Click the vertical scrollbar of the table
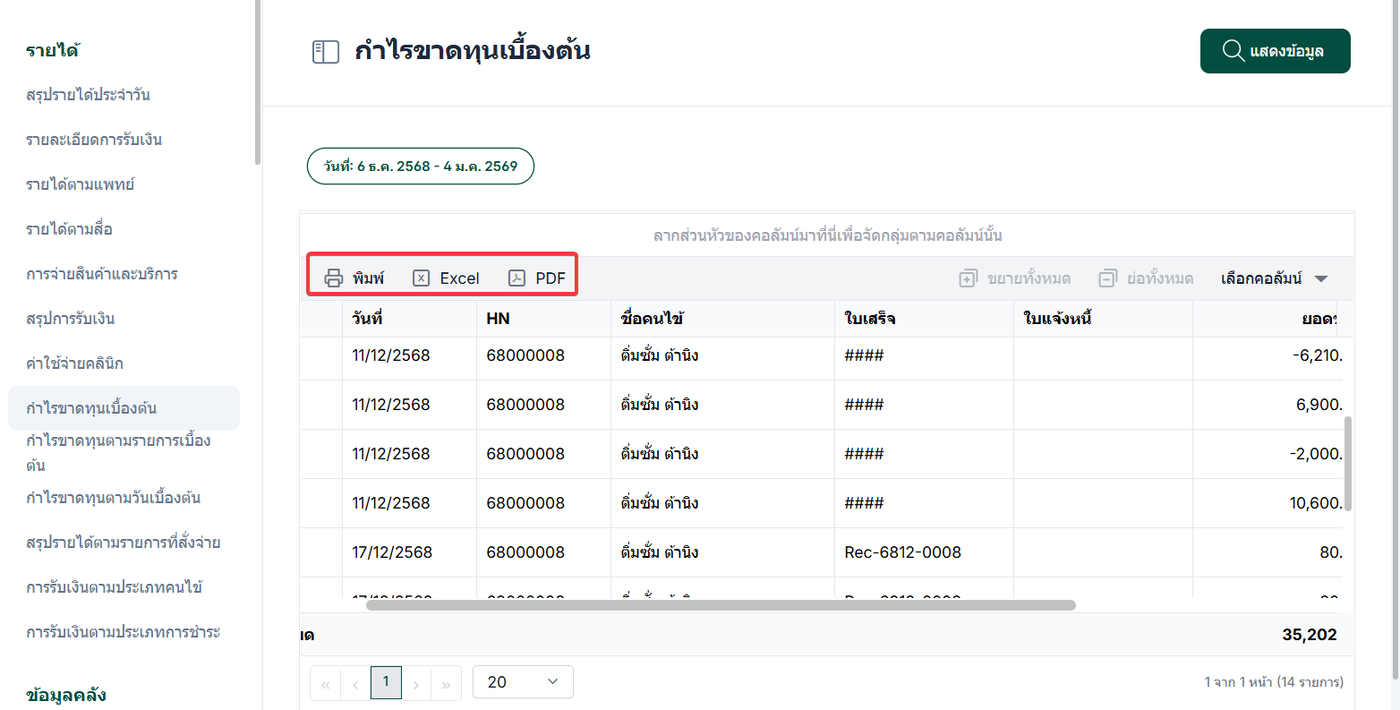Screen dimensions: 1400x710 [x=1347, y=465]
